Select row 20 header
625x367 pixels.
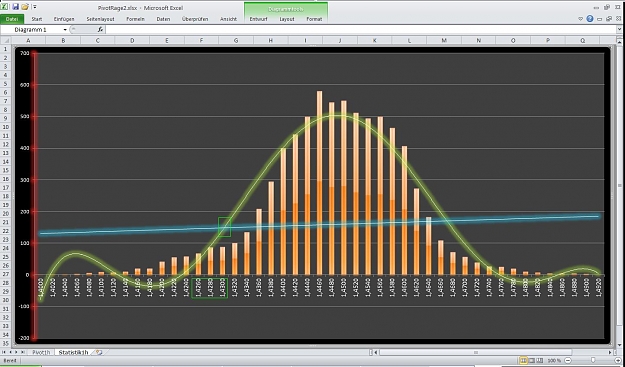coord(6,213)
